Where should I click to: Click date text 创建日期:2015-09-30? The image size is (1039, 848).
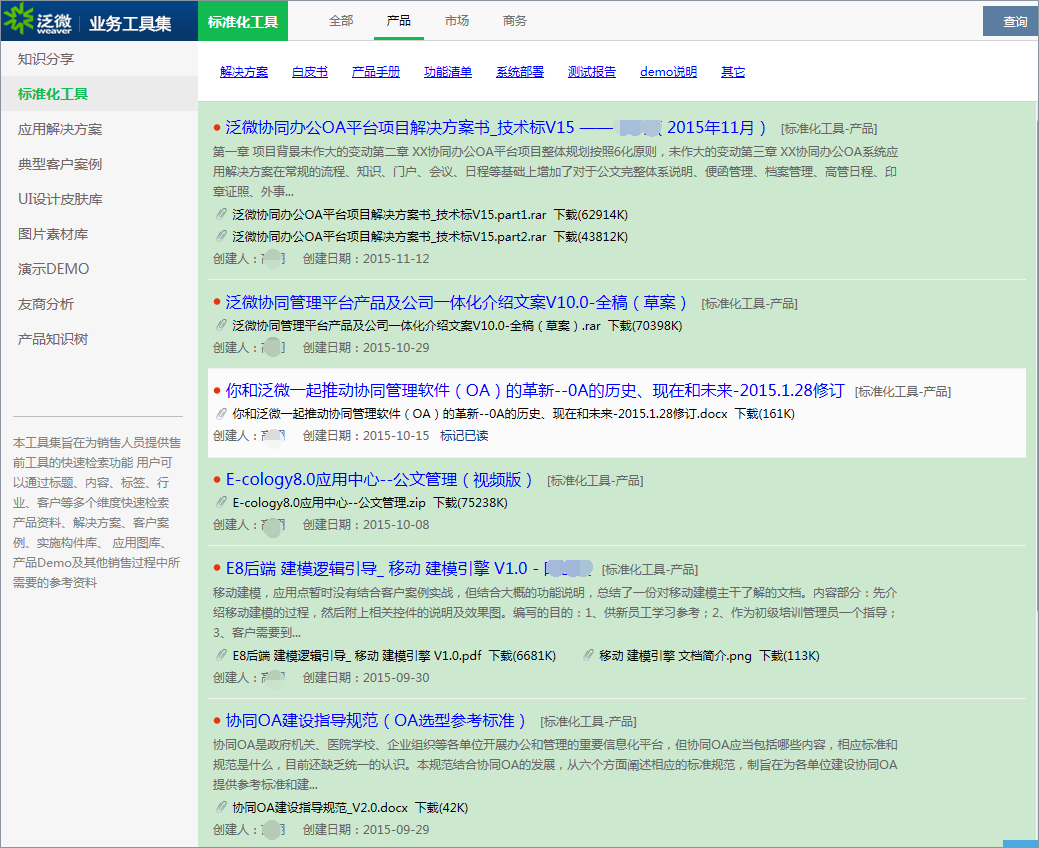click(x=366, y=677)
